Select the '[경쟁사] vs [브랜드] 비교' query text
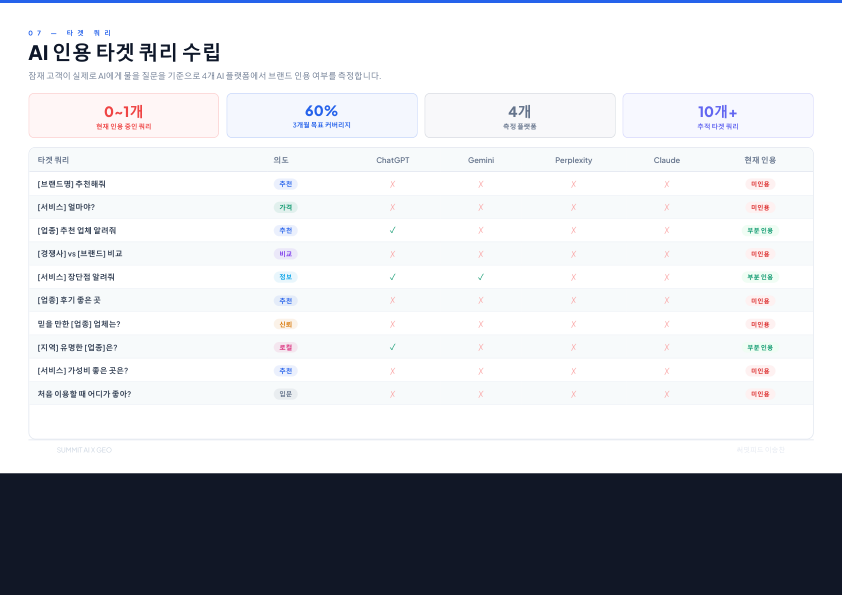 [80, 254]
